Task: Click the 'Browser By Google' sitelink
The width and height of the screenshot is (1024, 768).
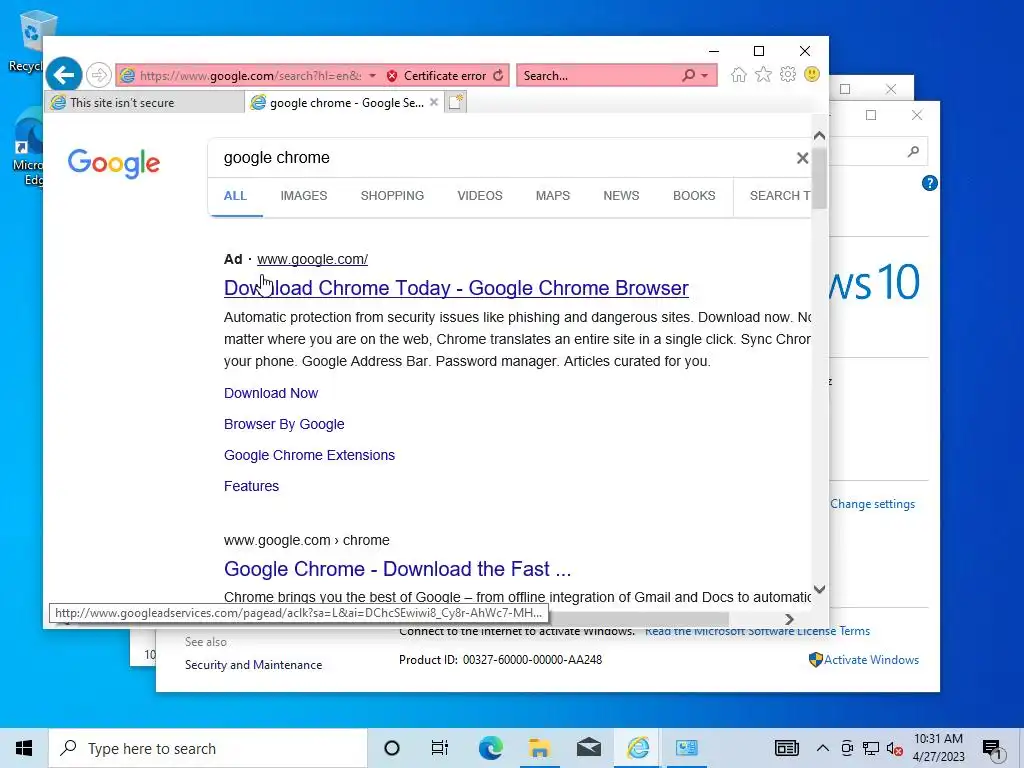Action: (x=284, y=424)
